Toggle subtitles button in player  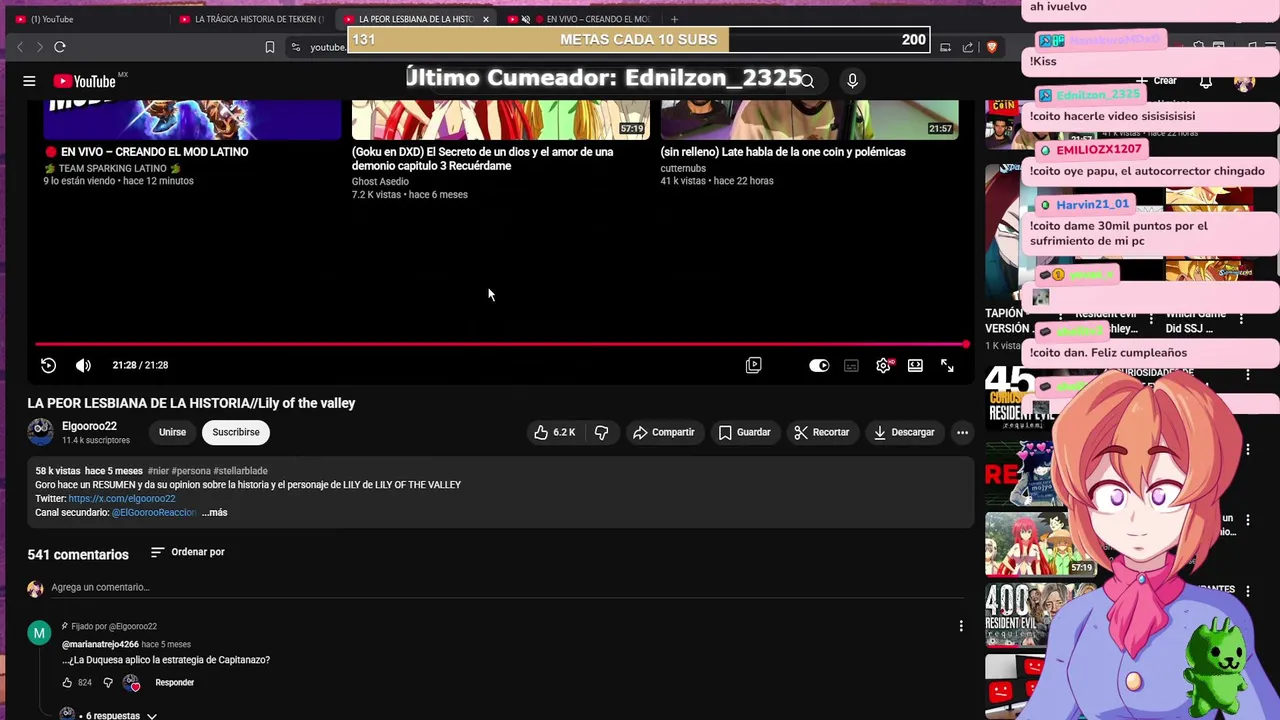[851, 365]
